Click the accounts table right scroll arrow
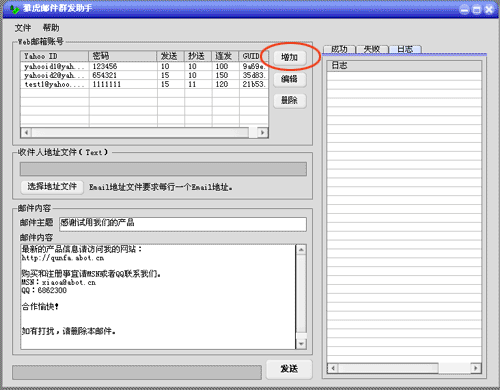500x390 pixels. point(263,132)
